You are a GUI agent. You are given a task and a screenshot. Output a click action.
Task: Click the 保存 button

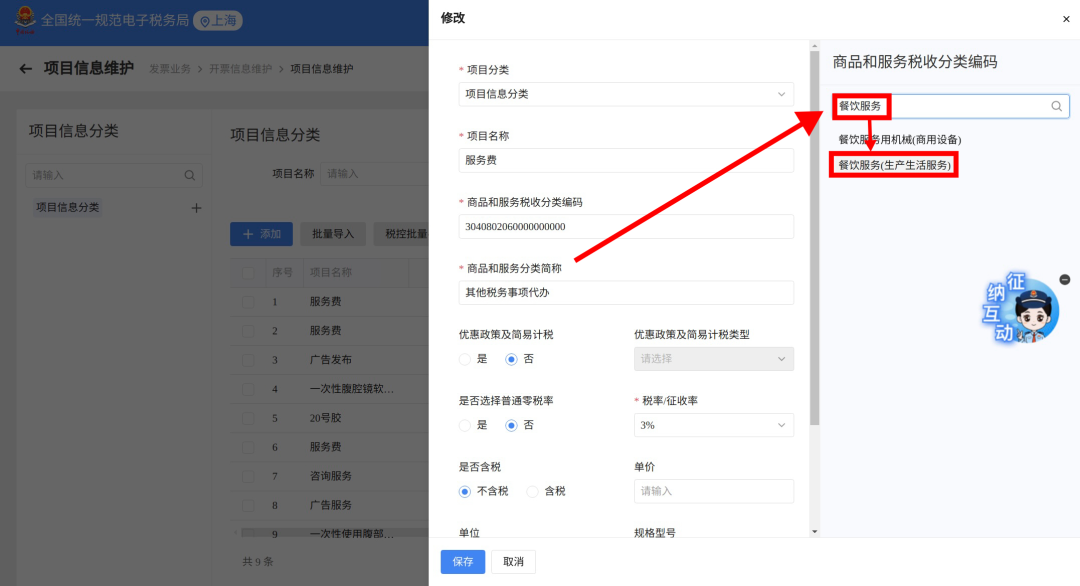coord(463,562)
